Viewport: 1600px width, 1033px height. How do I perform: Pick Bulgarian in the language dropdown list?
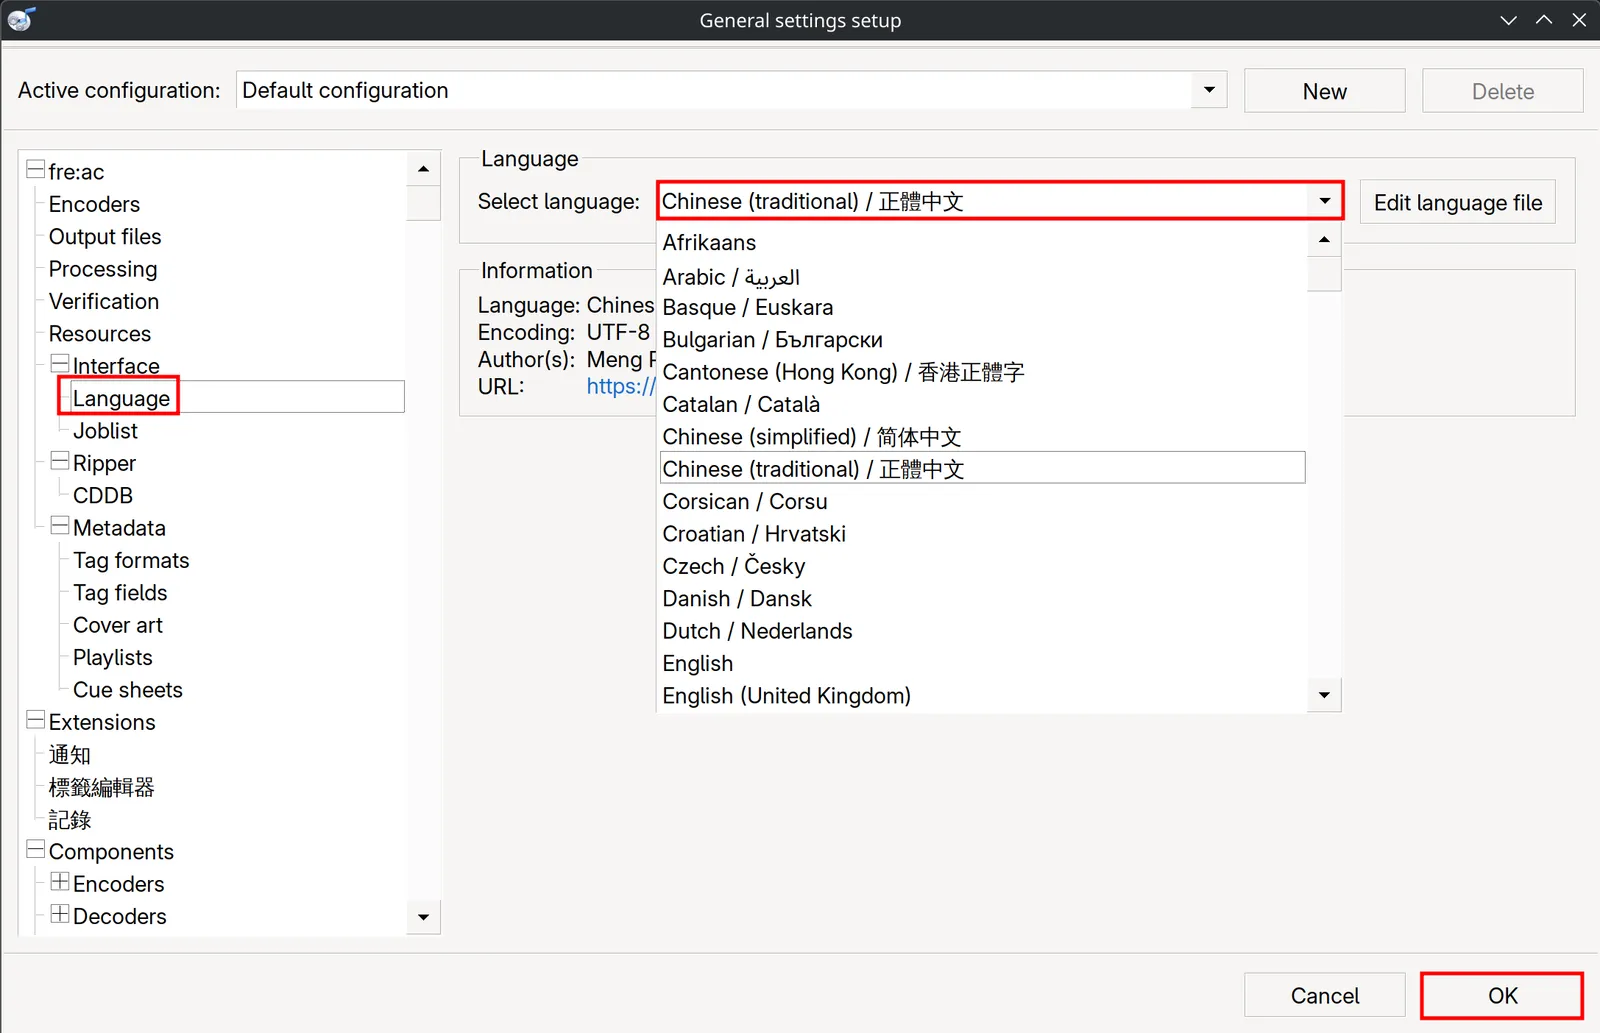[983, 340]
